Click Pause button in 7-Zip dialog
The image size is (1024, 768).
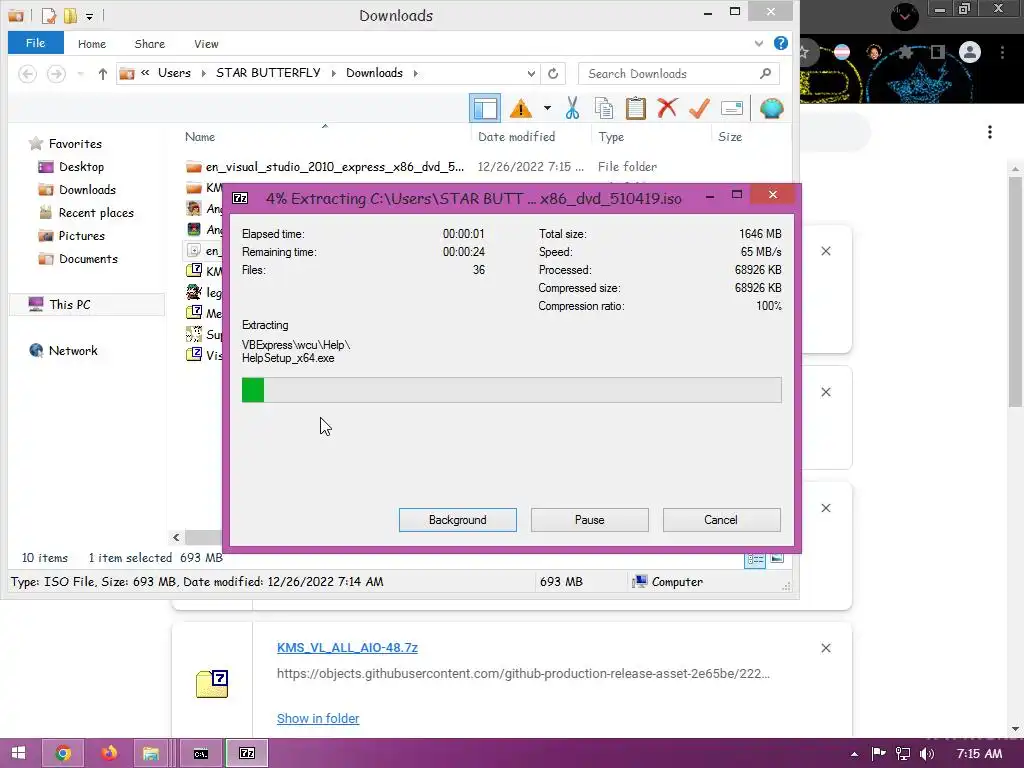pyautogui.click(x=590, y=520)
